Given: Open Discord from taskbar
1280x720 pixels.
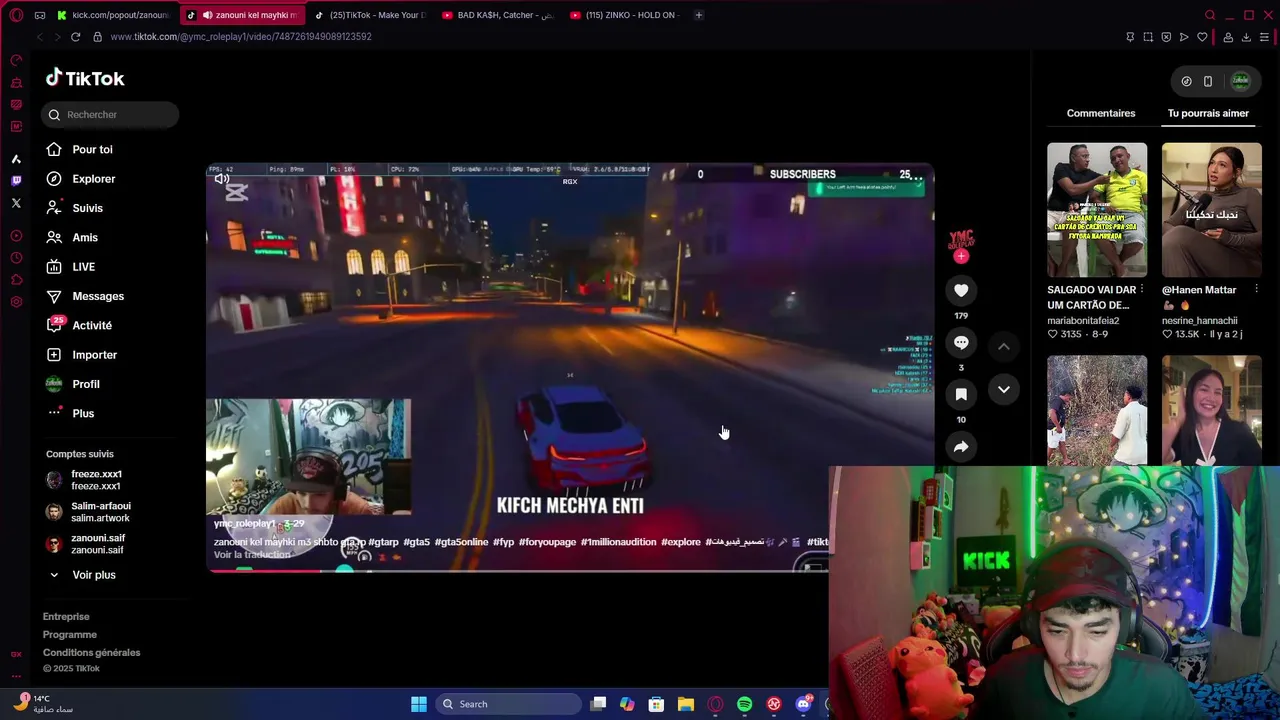Looking at the screenshot, I should click(x=803, y=704).
